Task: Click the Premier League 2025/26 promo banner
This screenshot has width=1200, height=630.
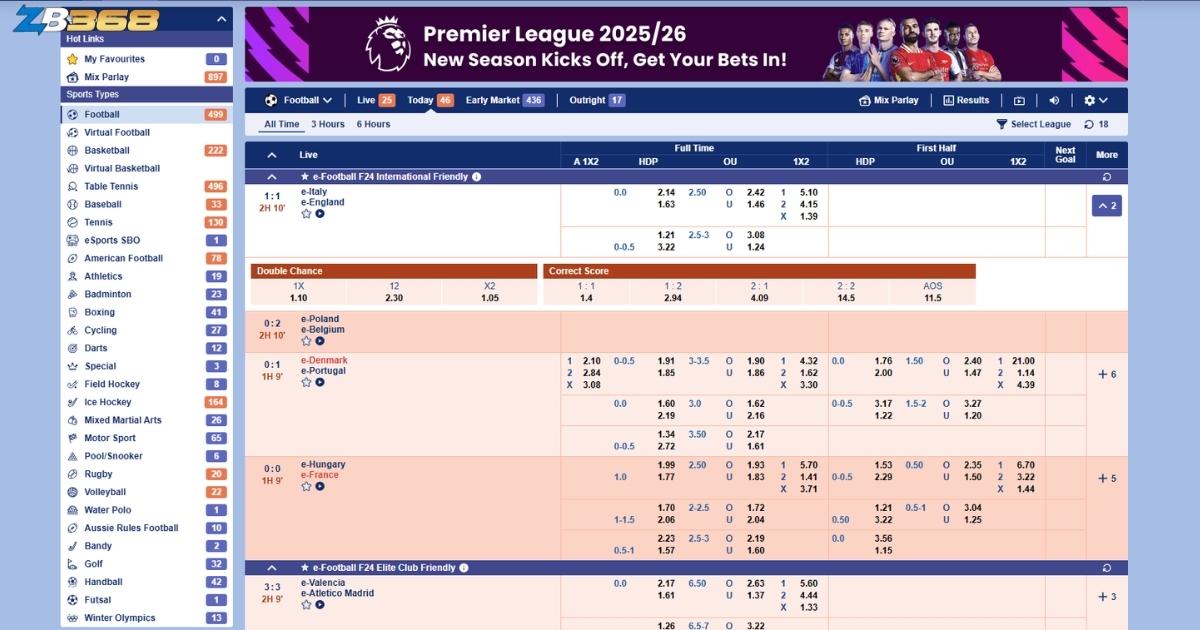Action: pos(685,45)
